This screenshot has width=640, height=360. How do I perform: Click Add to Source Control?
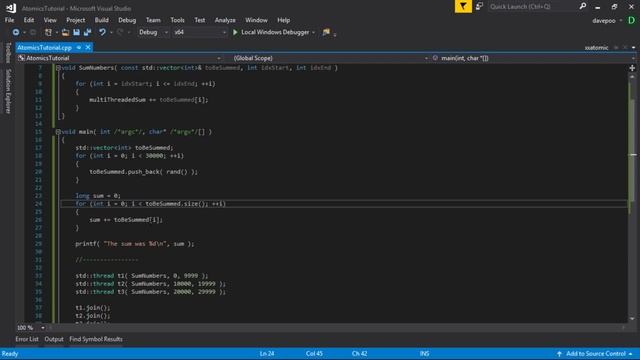tap(596, 353)
